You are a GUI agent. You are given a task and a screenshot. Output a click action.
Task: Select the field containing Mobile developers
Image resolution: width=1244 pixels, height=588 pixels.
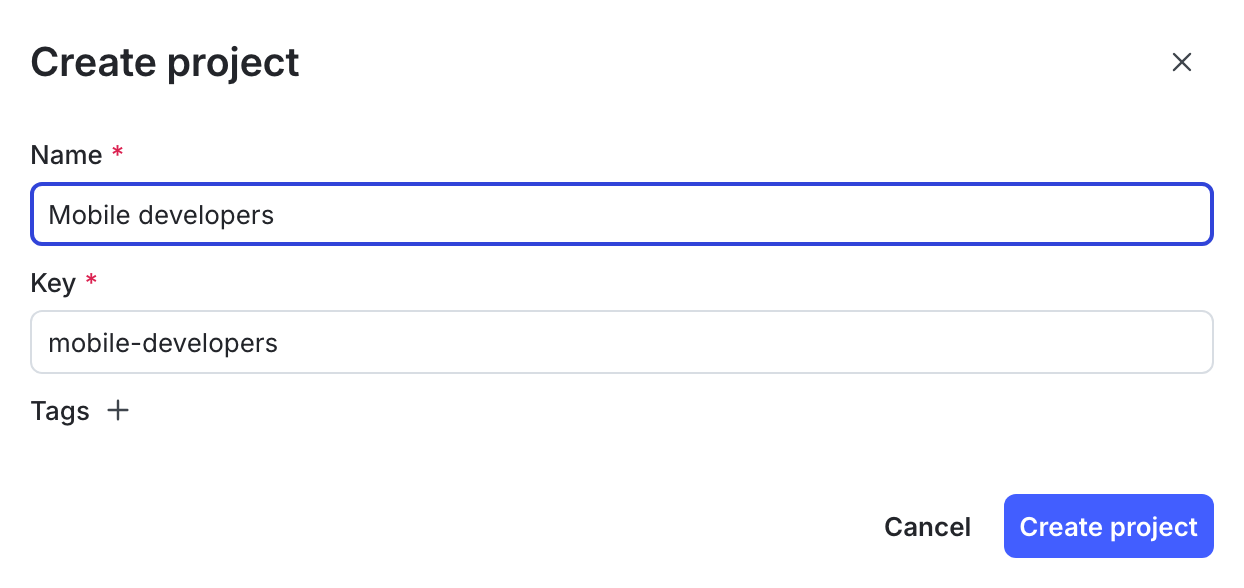tap(620, 214)
